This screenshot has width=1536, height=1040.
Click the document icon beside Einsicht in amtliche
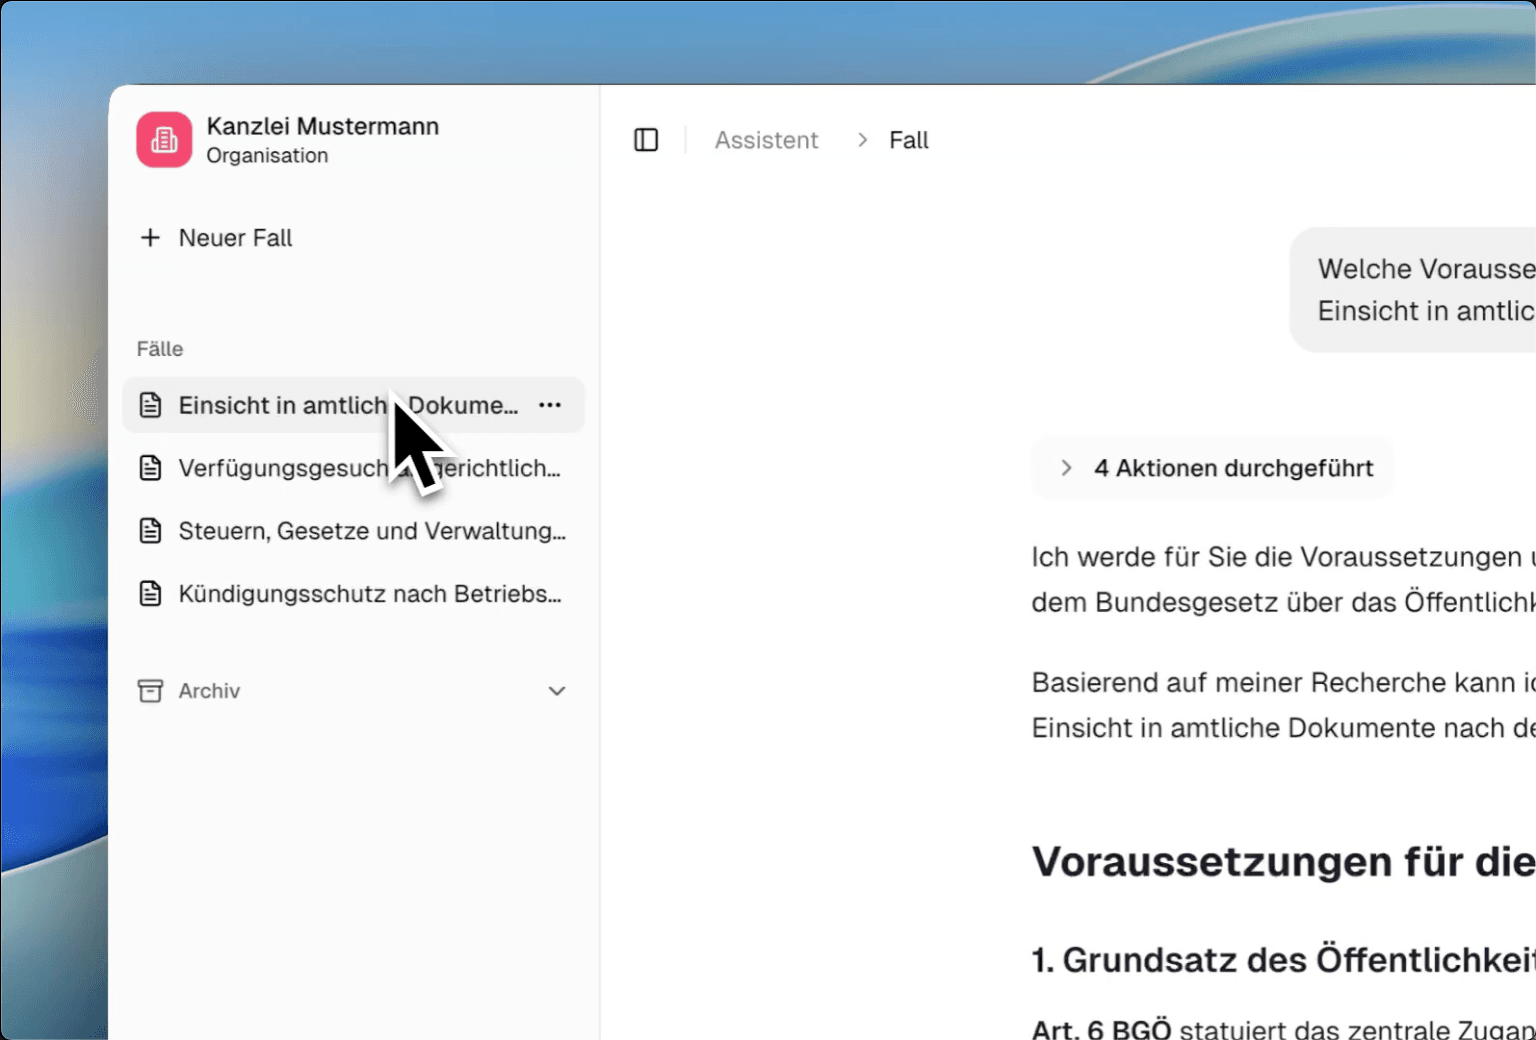[x=151, y=404]
